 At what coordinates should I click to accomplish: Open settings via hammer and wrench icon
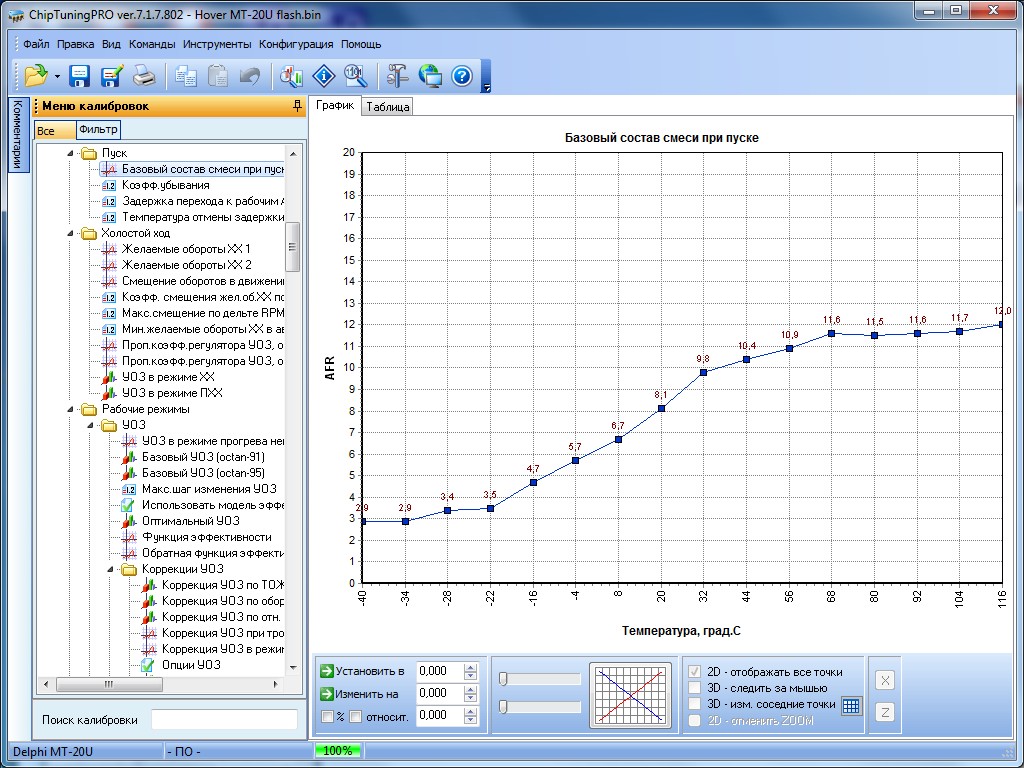pyautogui.click(x=398, y=76)
